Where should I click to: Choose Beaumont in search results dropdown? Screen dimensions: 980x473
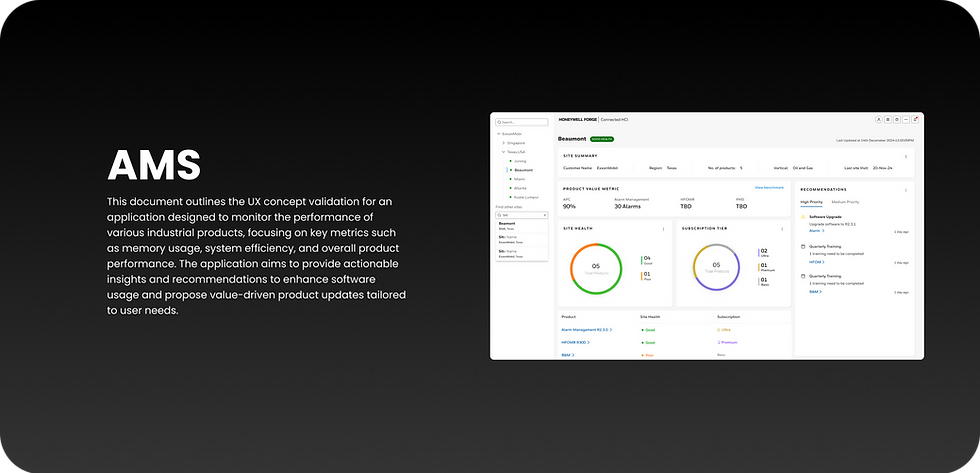click(522, 225)
